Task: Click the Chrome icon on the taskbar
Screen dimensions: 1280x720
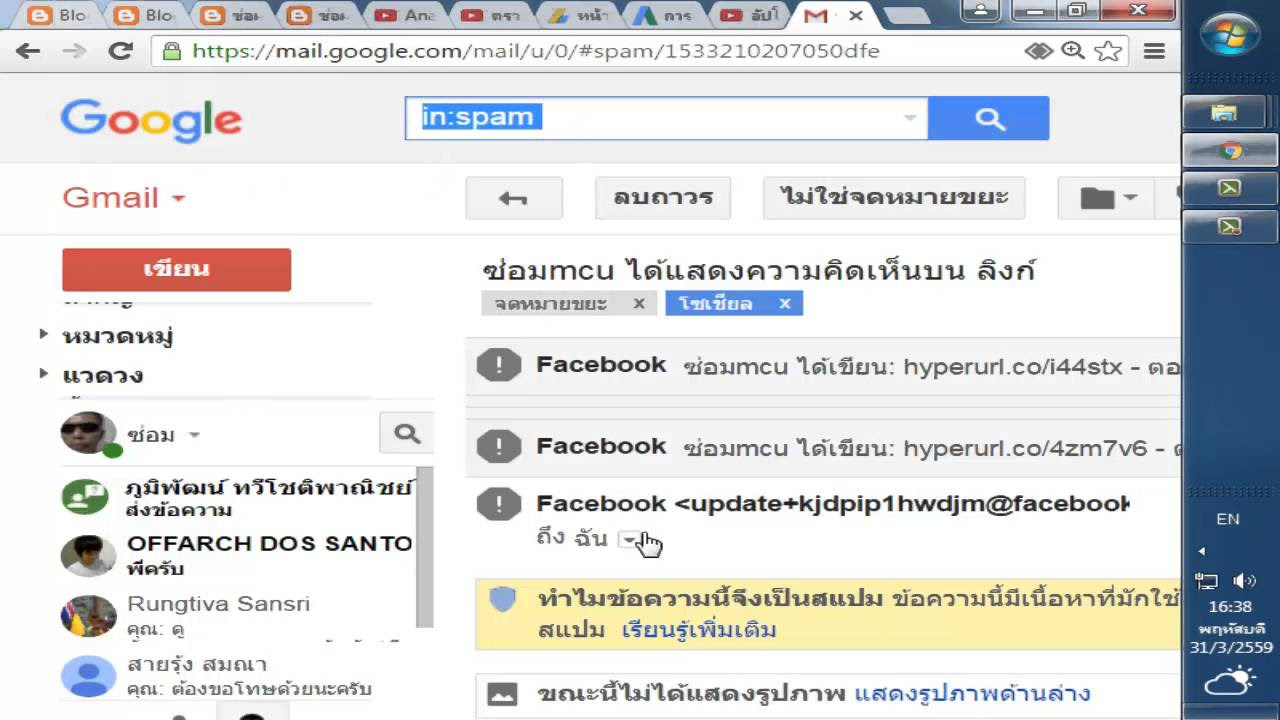Action: pyautogui.click(x=1230, y=151)
